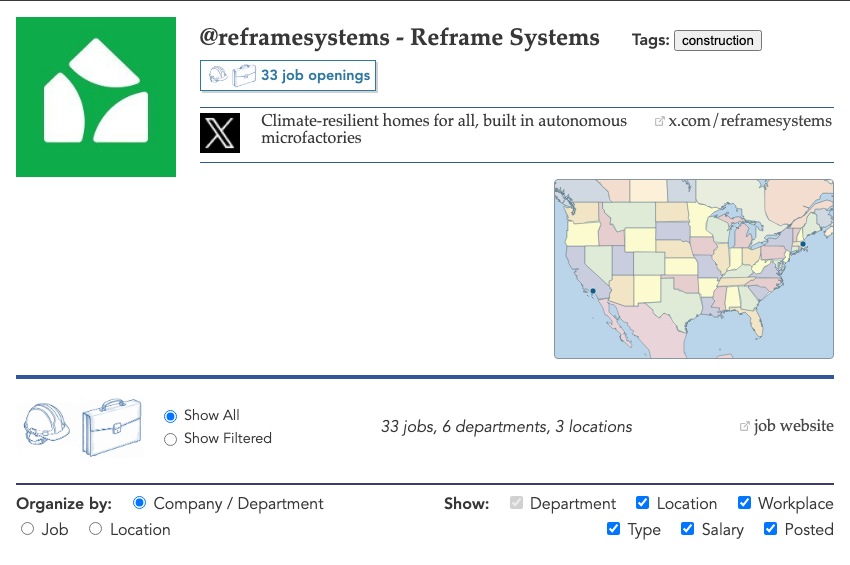Toggle the Workplace checkbox
The image size is (850, 565).
744,503
